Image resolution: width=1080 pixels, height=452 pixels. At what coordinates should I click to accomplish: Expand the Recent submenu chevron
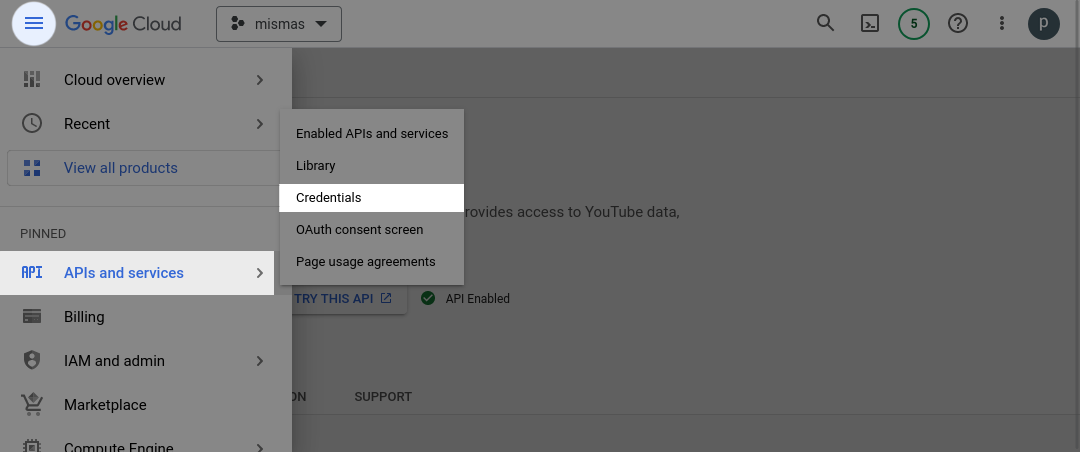(260, 124)
